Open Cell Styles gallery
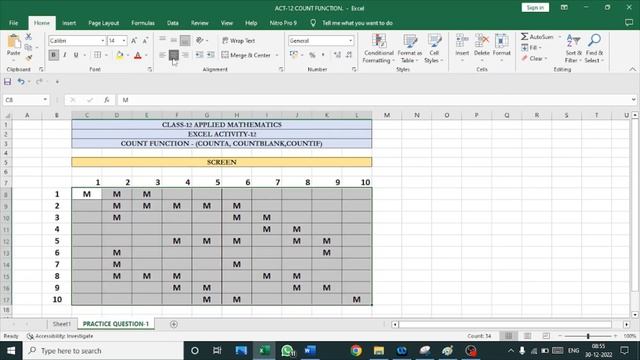Image resolution: width=640 pixels, height=360 pixels. click(434, 49)
